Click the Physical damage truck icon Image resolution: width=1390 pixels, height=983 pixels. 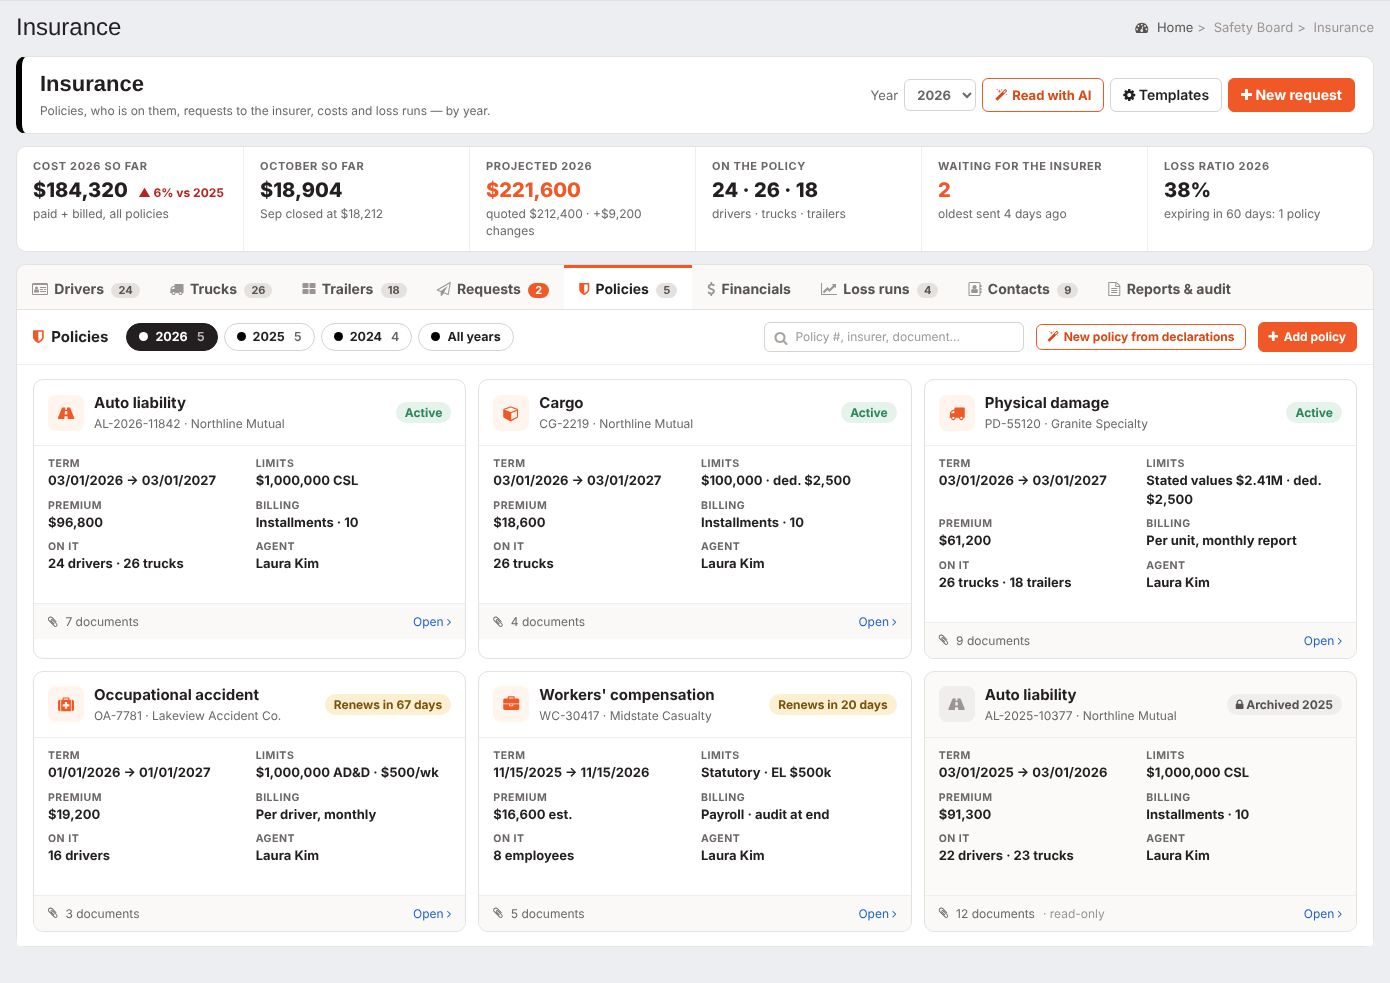tap(957, 413)
